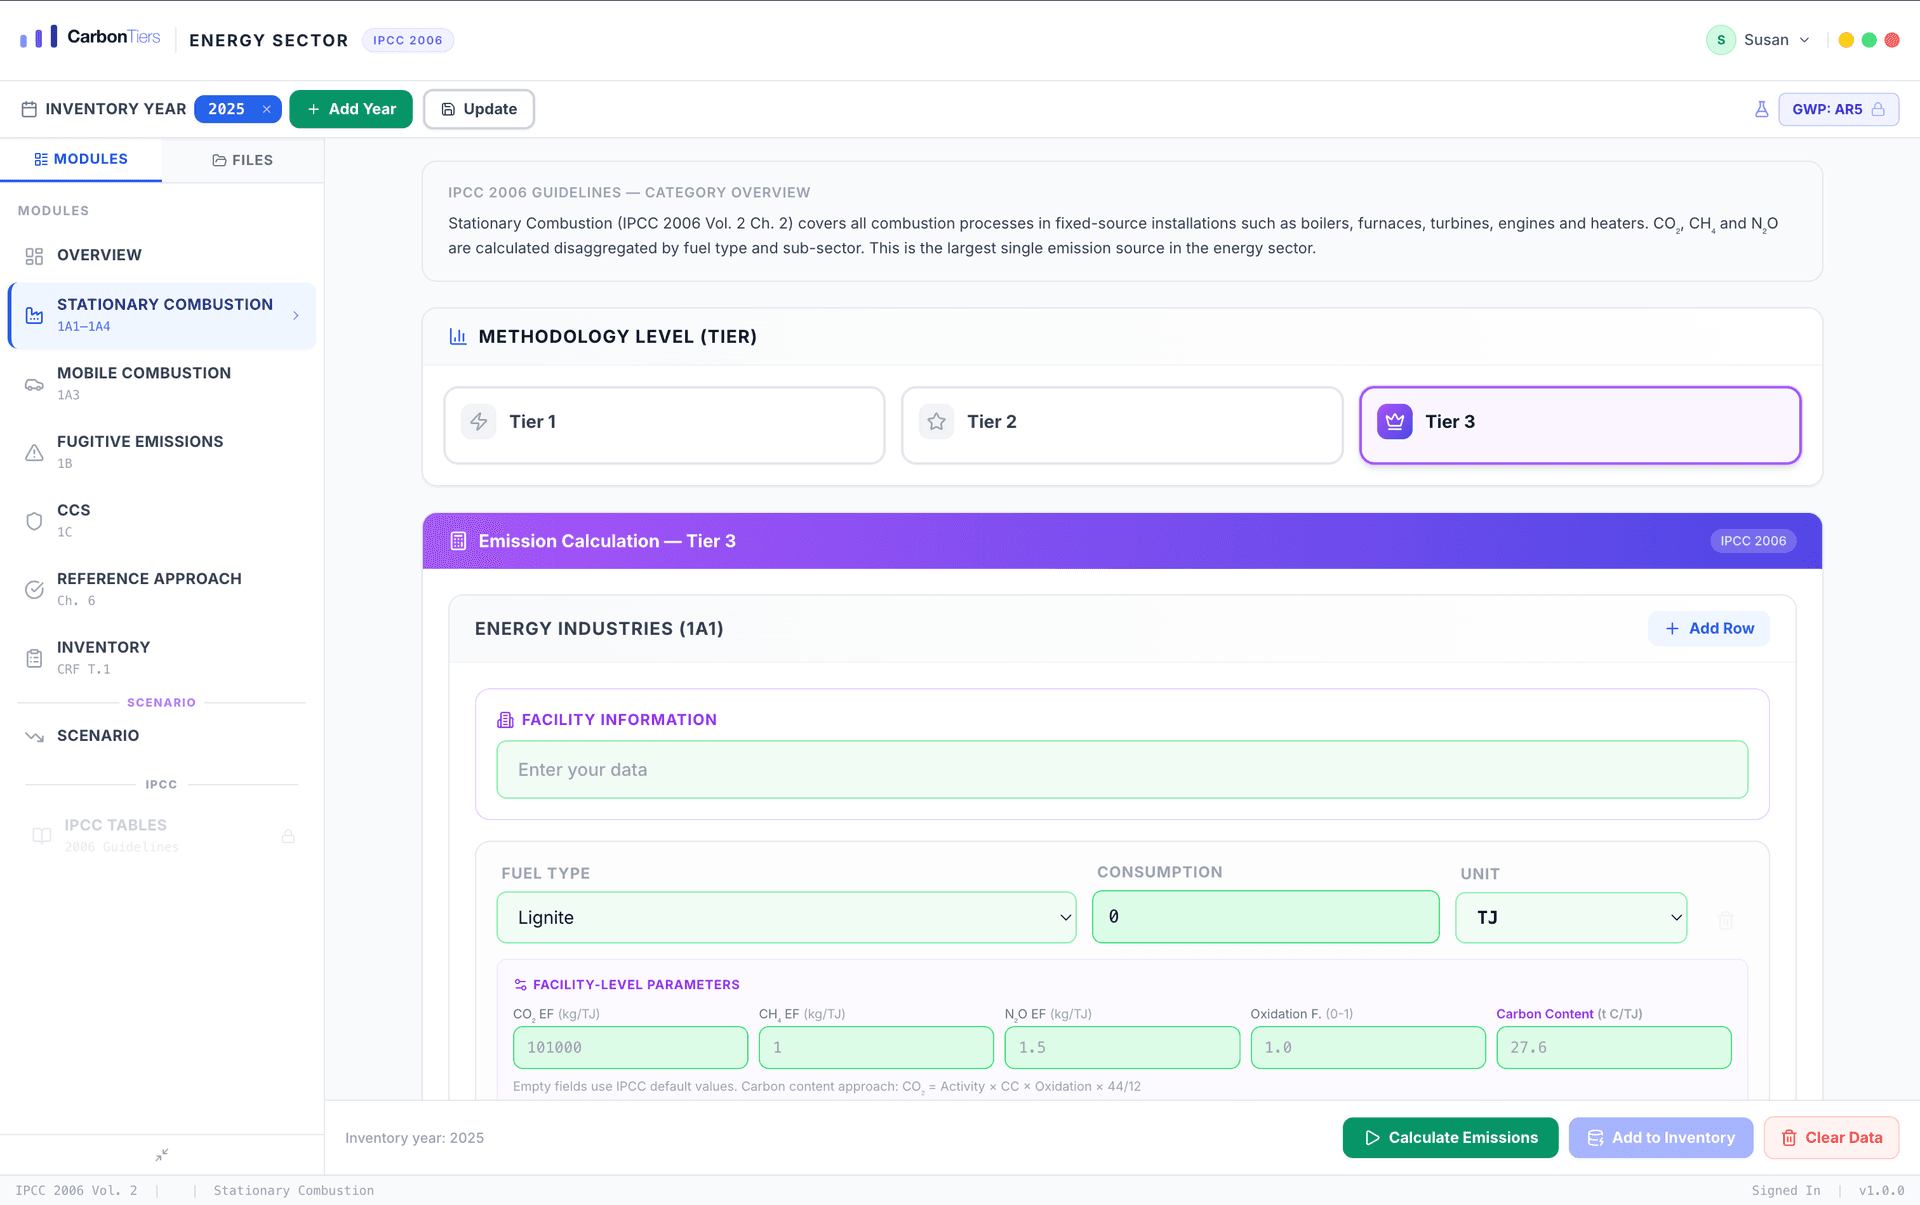Click the trash icon beside the Unit dropdown
The width and height of the screenshot is (1920, 1205).
pos(1725,920)
